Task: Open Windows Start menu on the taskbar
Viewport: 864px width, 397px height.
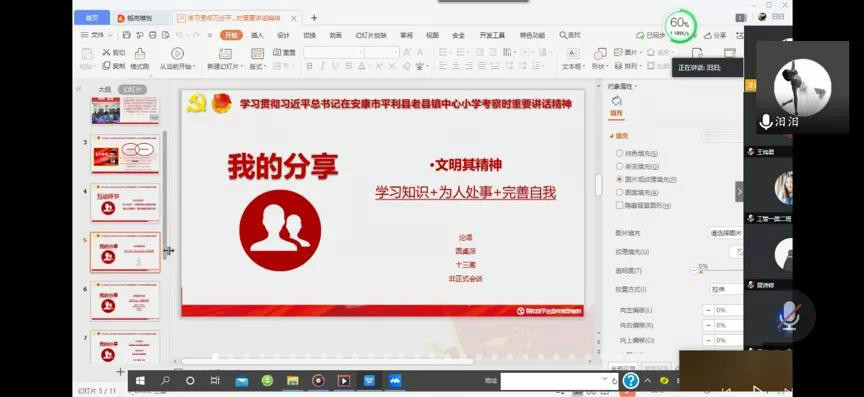Action: pos(140,380)
